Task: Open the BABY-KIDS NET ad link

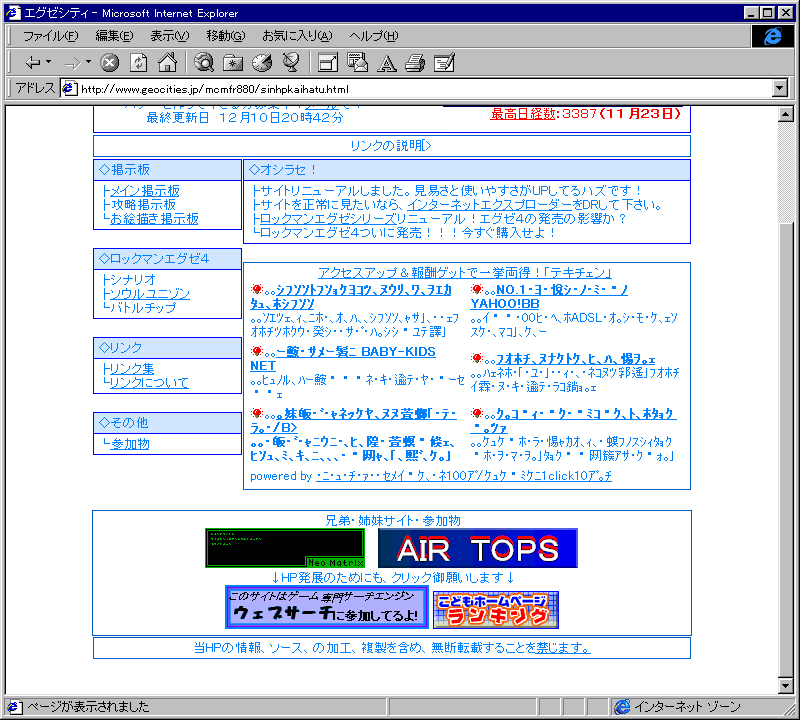Action: click(343, 359)
